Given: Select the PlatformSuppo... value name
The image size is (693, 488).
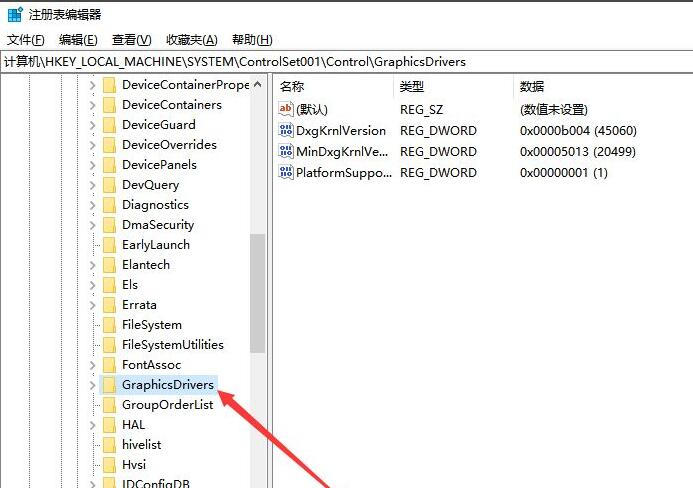Looking at the screenshot, I should pyautogui.click(x=344, y=173).
